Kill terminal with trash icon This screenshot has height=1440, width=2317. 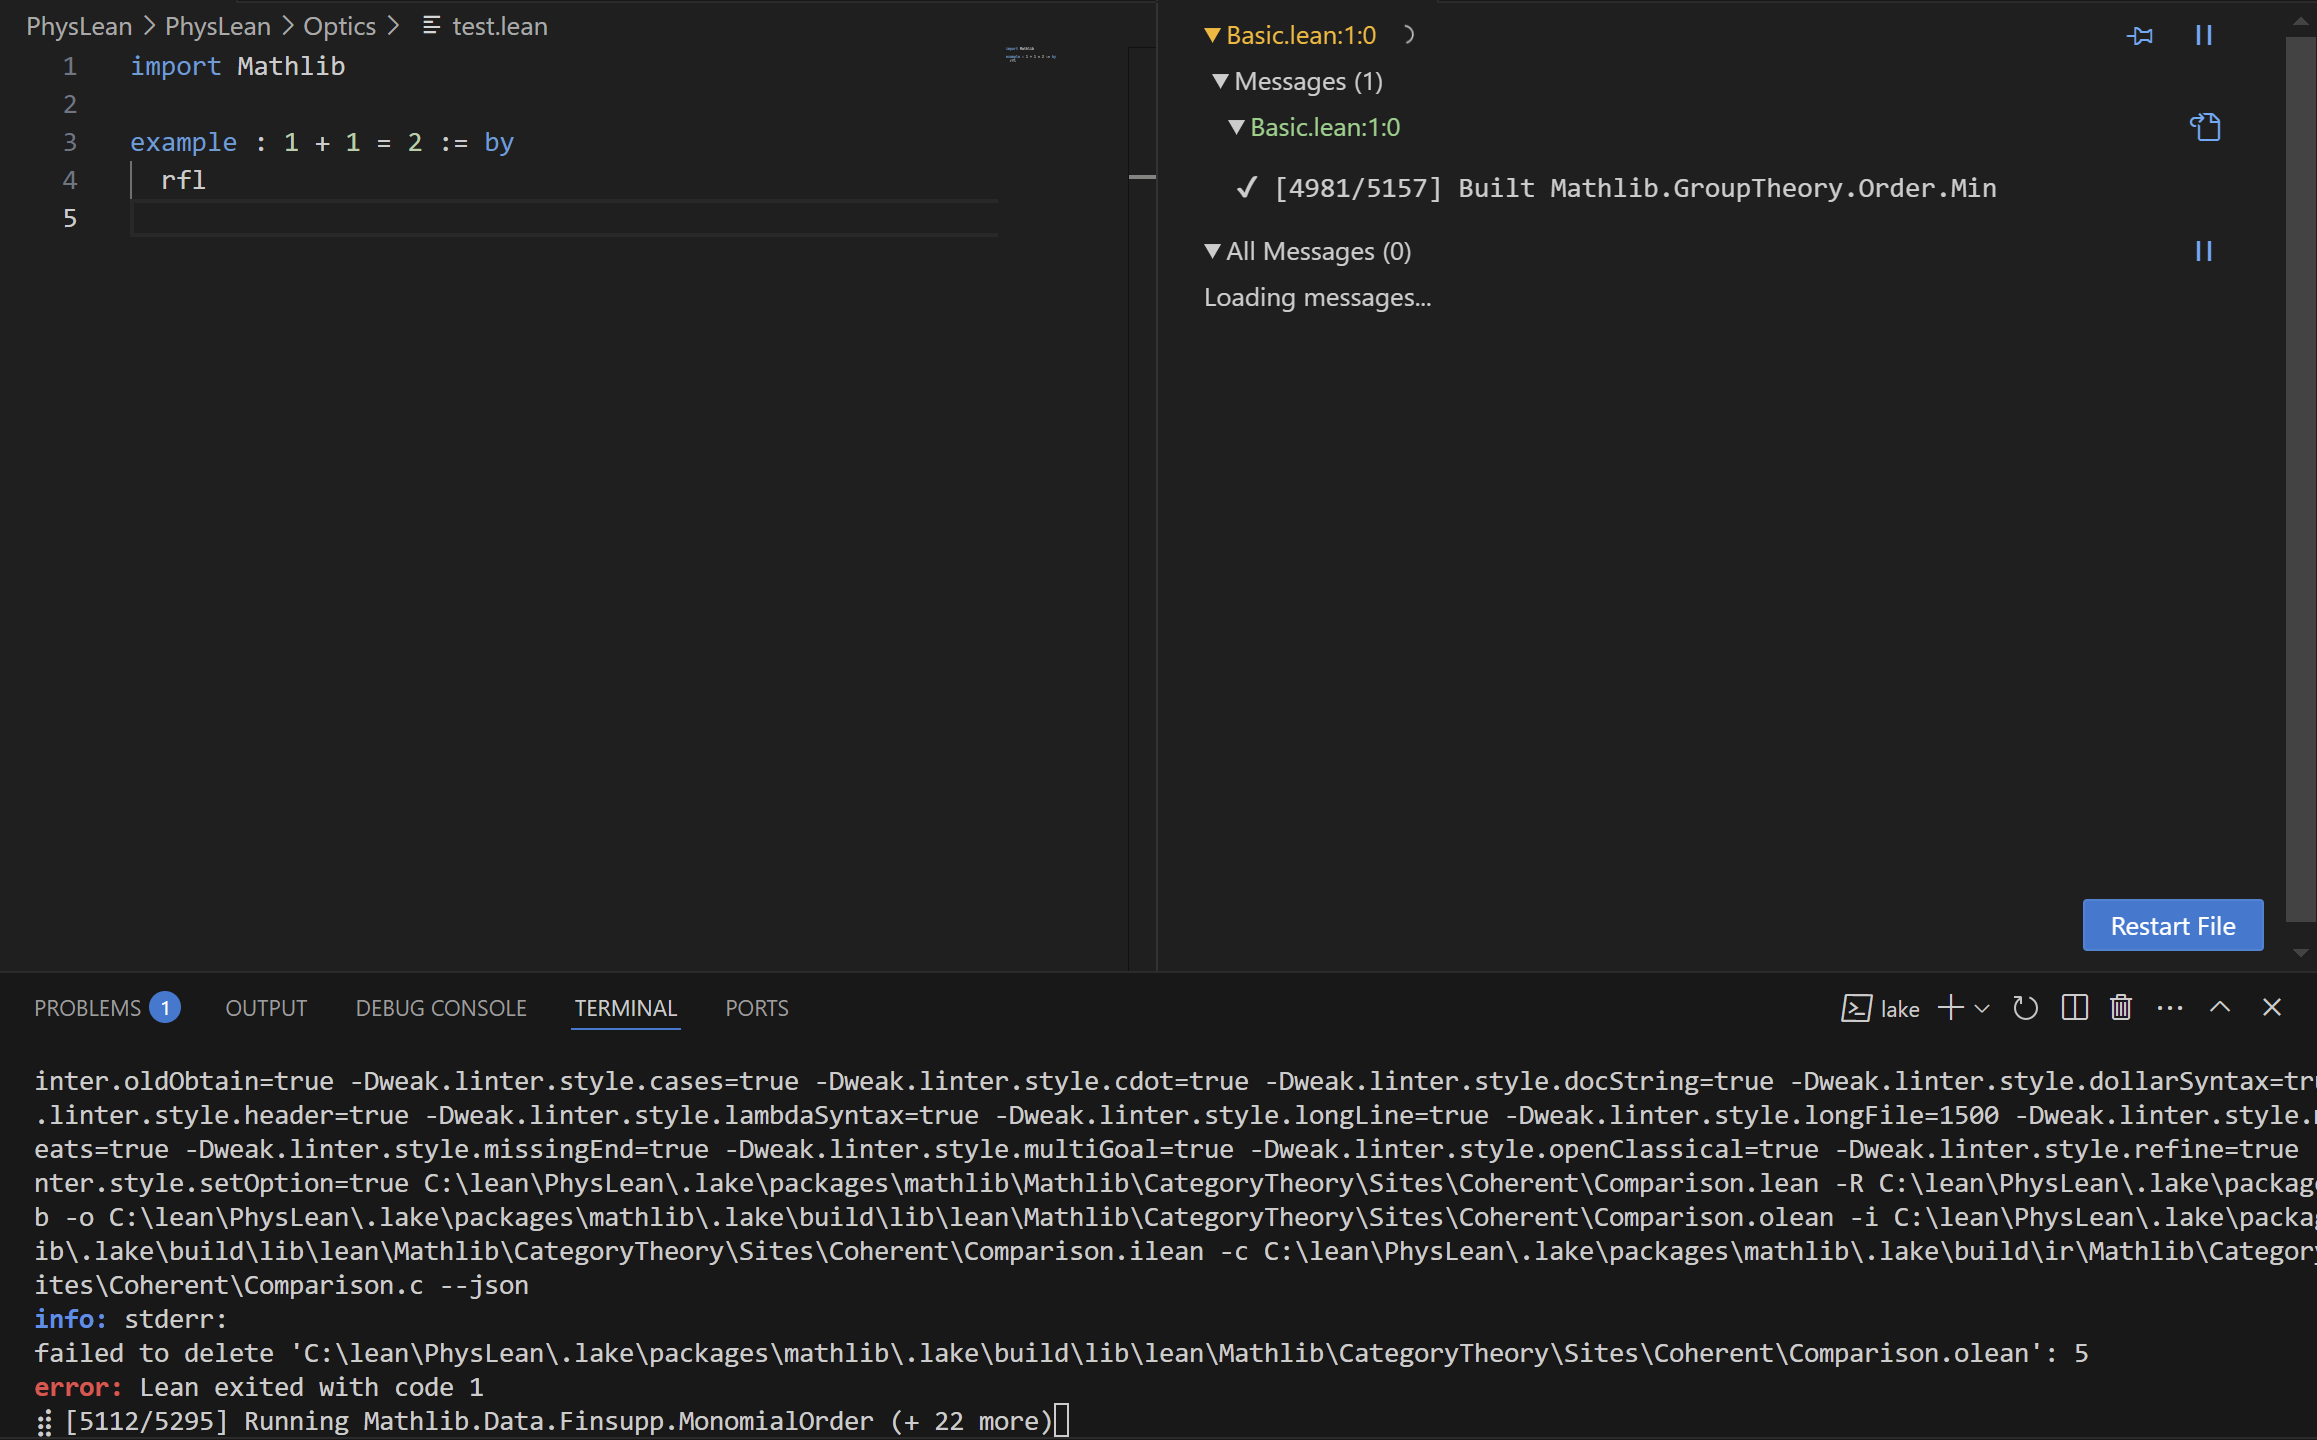coord(2121,1008)
